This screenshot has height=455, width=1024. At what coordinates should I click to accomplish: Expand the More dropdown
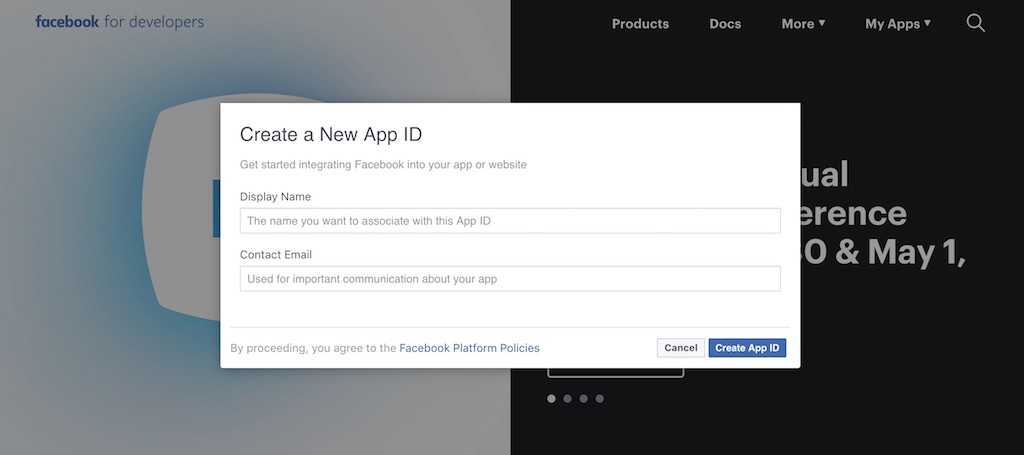click(803, 24)
